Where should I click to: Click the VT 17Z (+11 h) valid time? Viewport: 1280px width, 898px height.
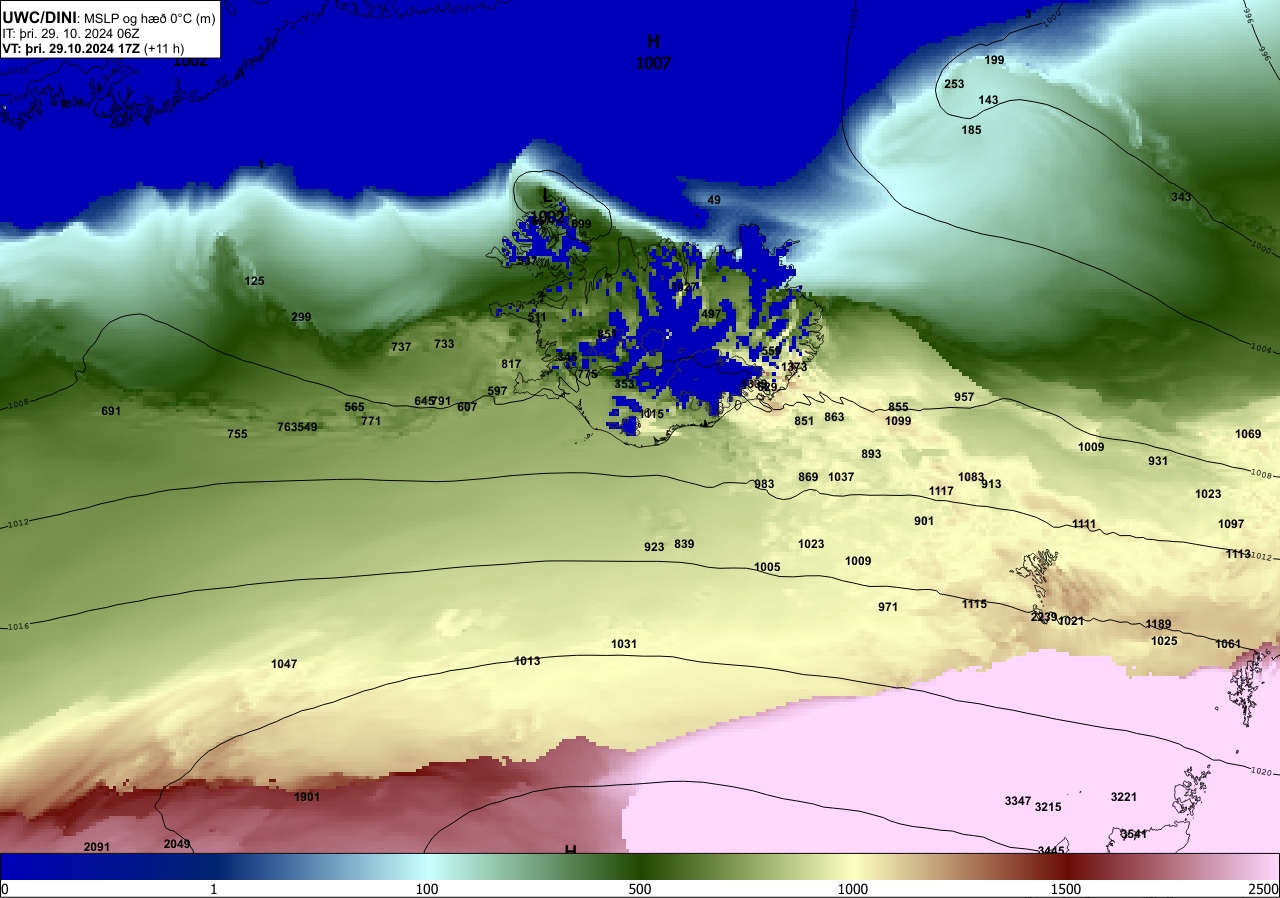[x=93, y=48]
